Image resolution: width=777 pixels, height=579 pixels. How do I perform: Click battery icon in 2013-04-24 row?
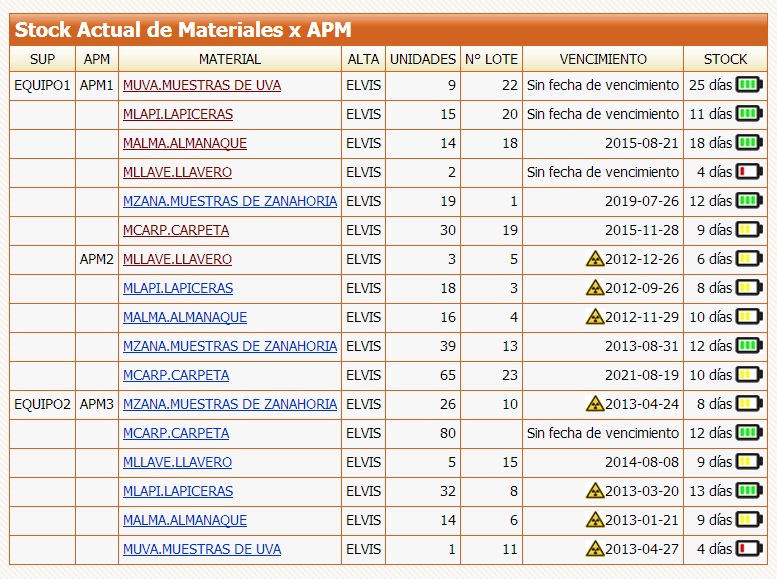pos(749,404)
